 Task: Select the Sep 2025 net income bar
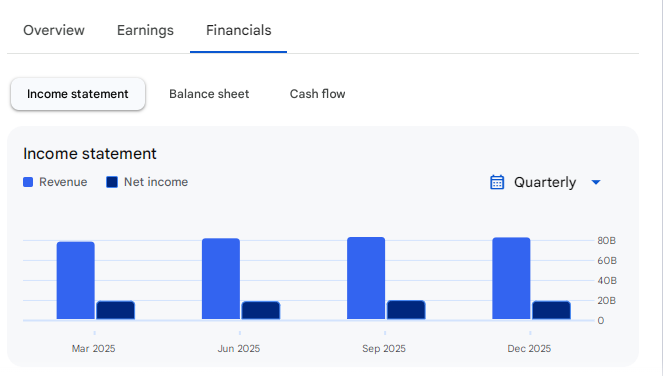(406, 310)
